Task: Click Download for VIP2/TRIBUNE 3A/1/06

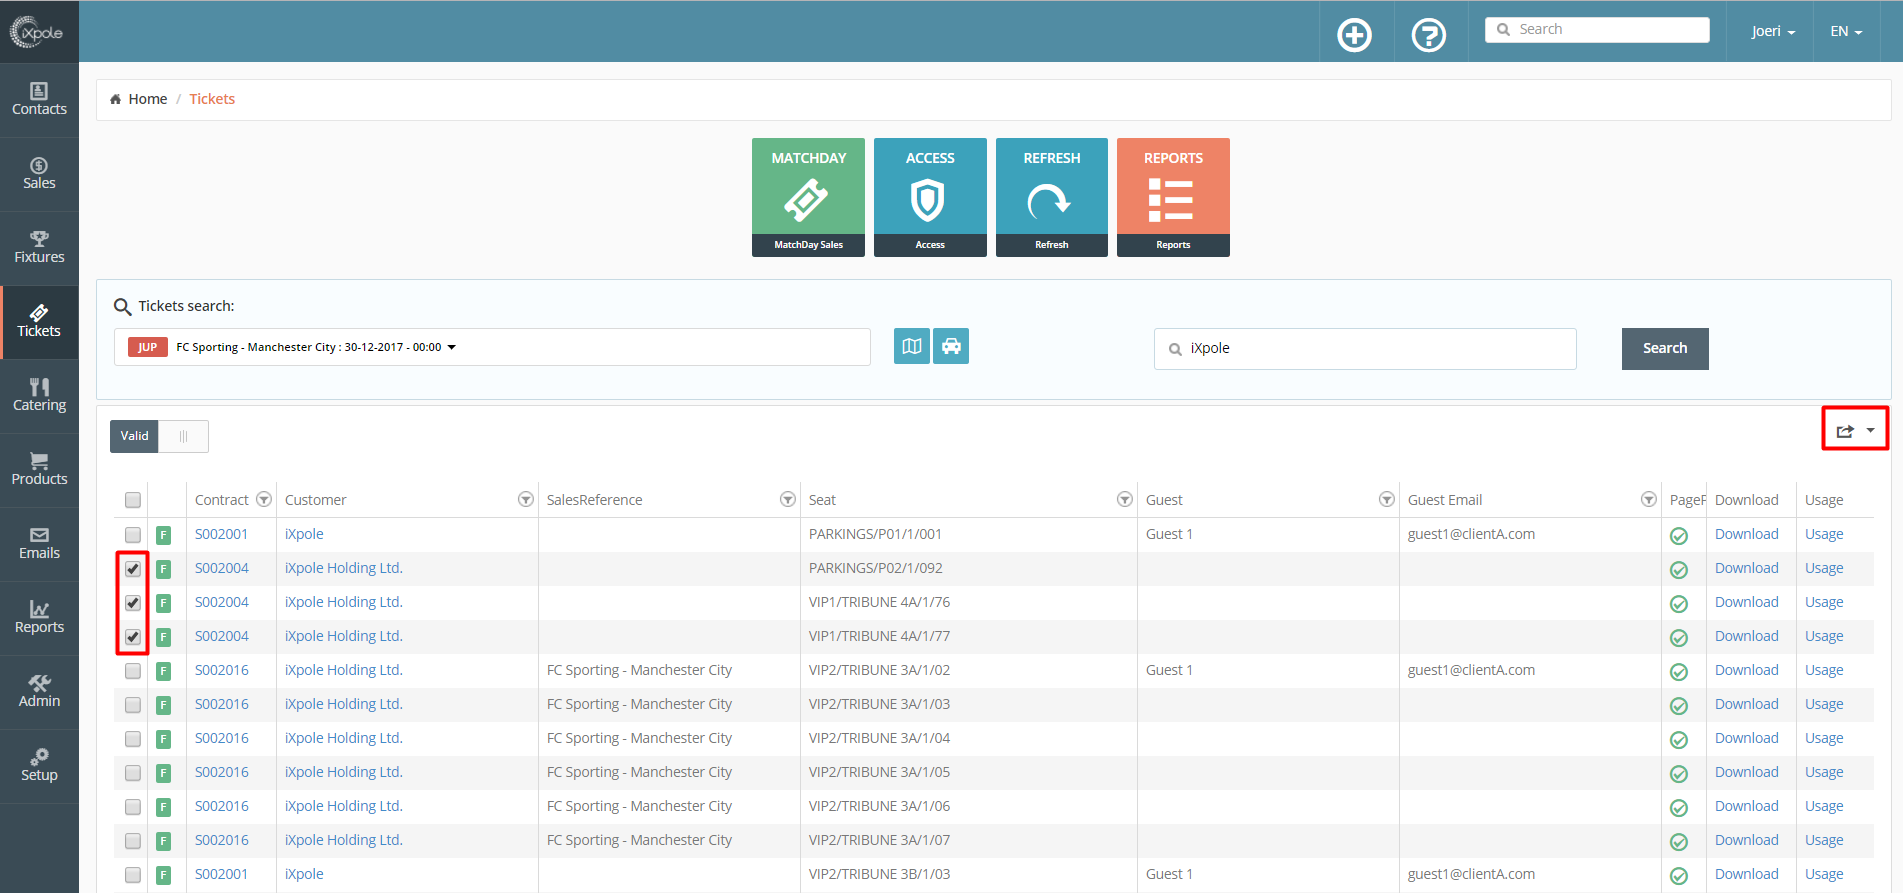Action: pyautogui.click(x=1746, y=806)
